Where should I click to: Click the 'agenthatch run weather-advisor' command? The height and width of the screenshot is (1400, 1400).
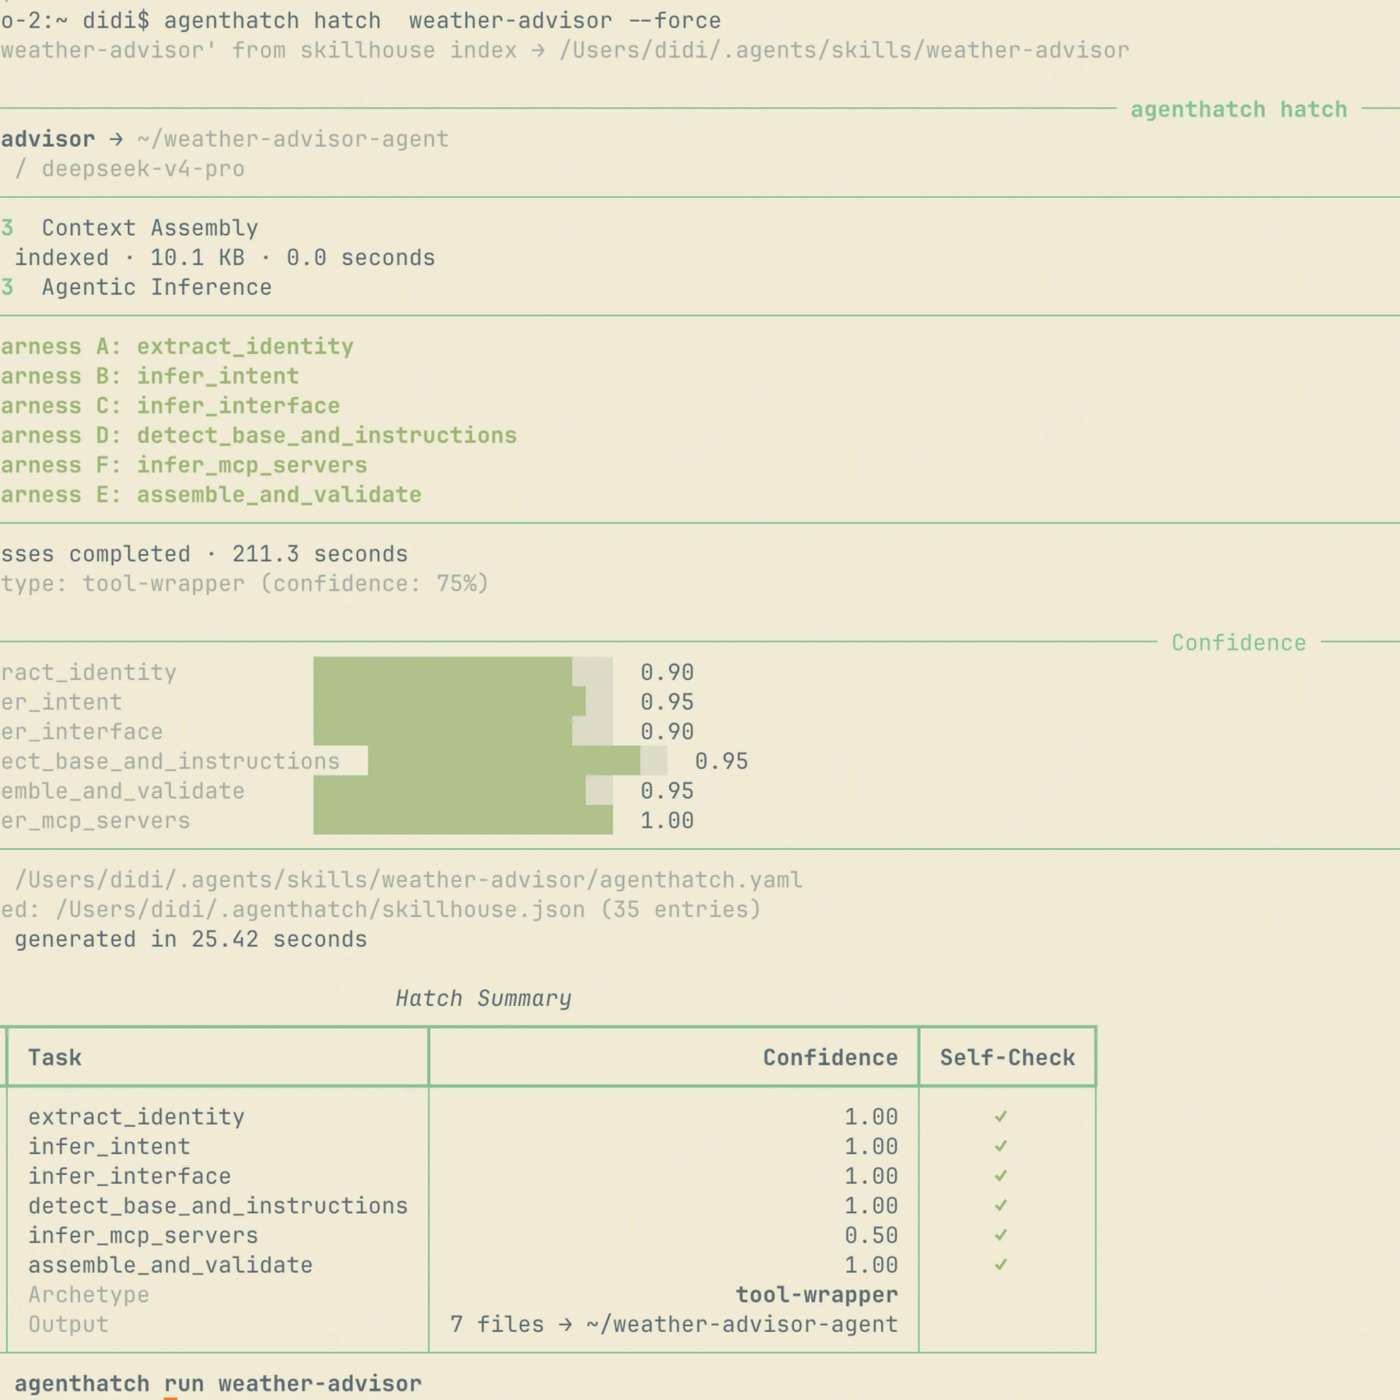pyautogui.click(x=218, y=1384)
